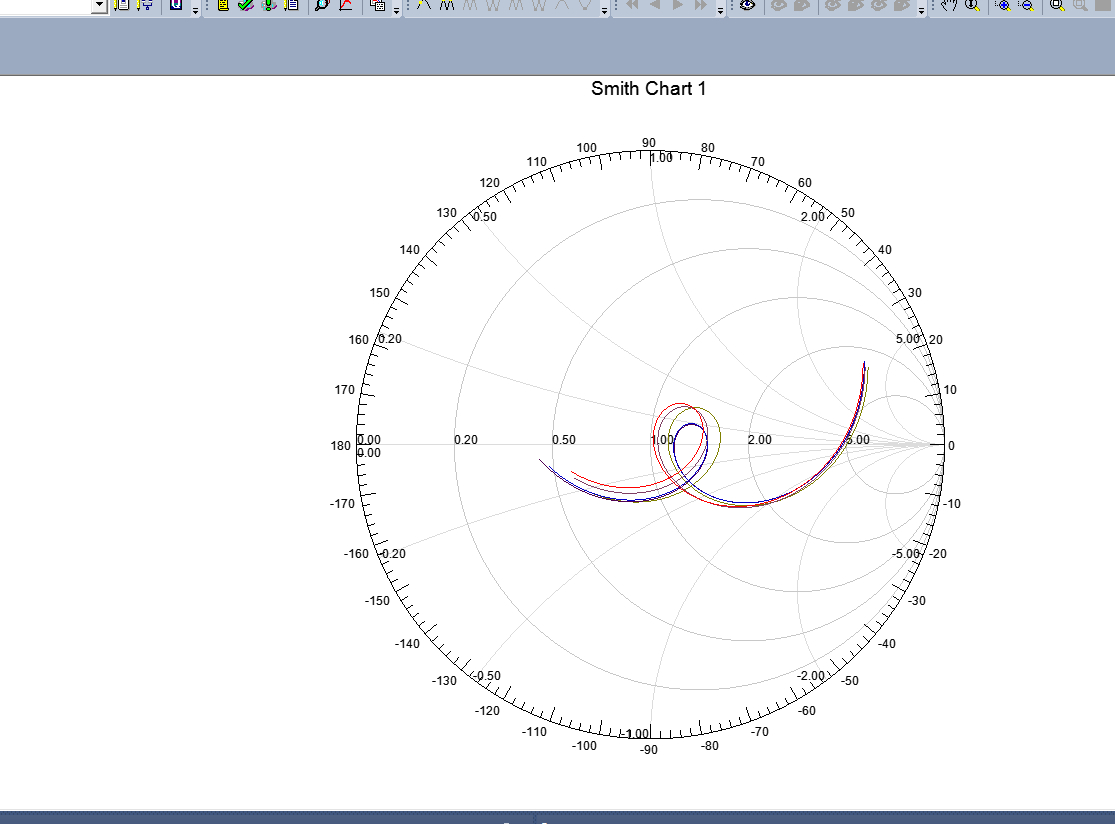The image size is (1115, 824).
Task: Click the step backward animation button
Action: pos(655,4)
